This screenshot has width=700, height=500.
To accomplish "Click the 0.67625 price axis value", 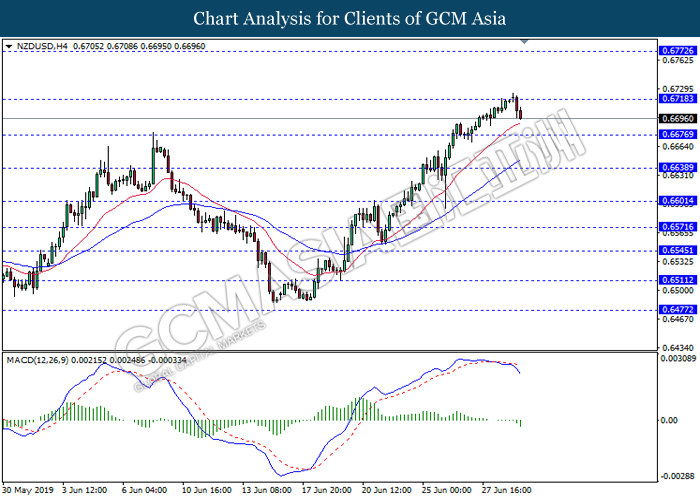I will tap(678, 60).
